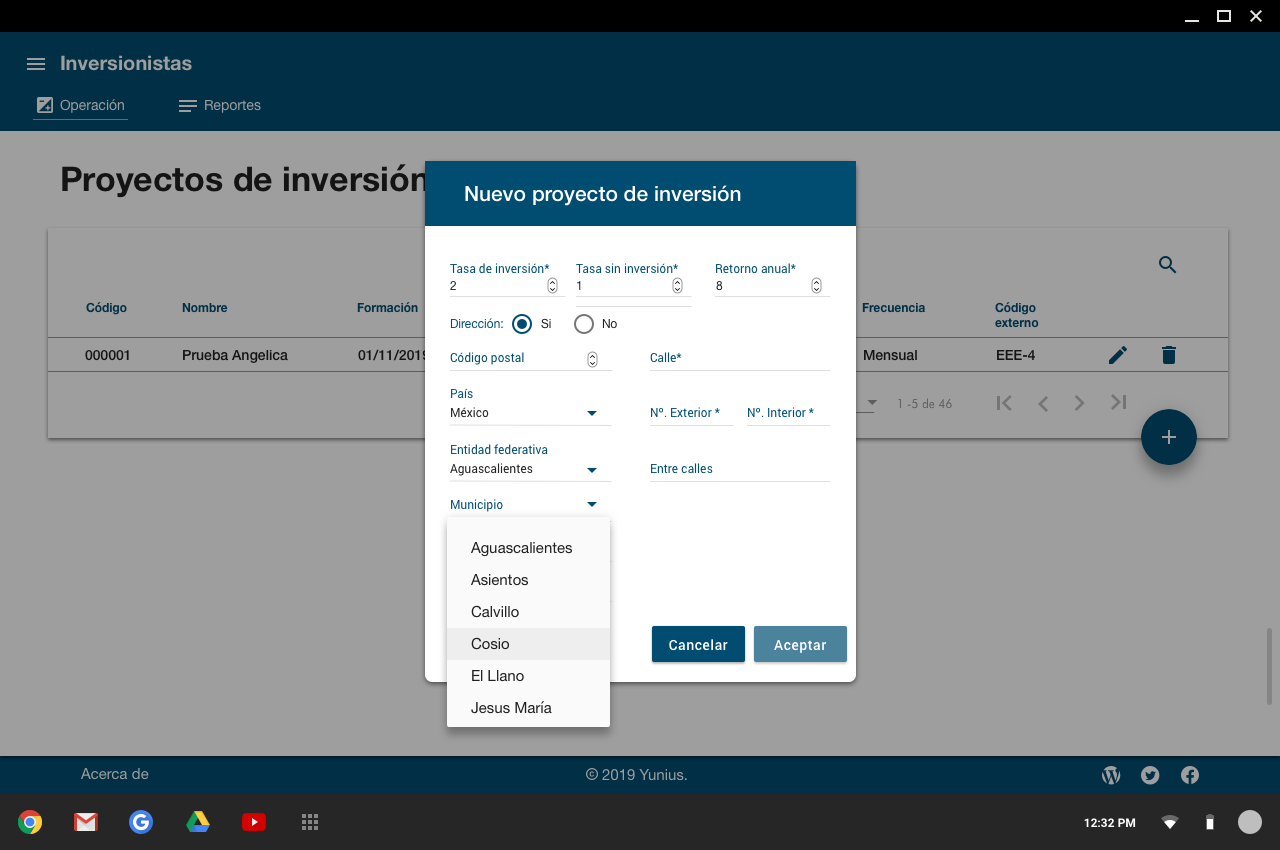
Task: Open the hamburger navigation menu
Action: [36, 64]
